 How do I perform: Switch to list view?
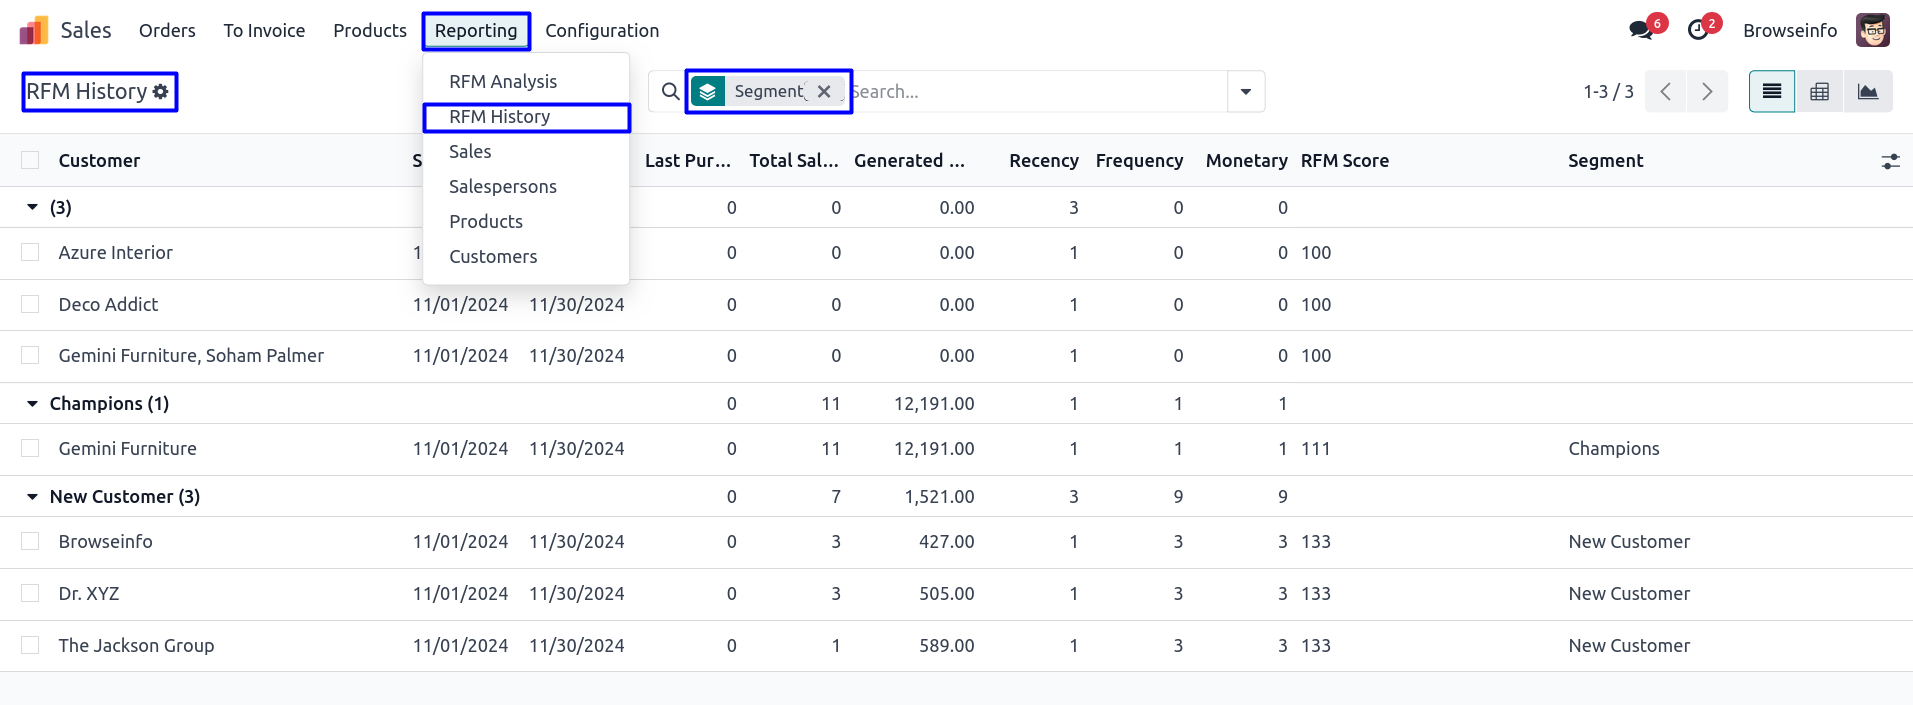tap(1771, 92)
